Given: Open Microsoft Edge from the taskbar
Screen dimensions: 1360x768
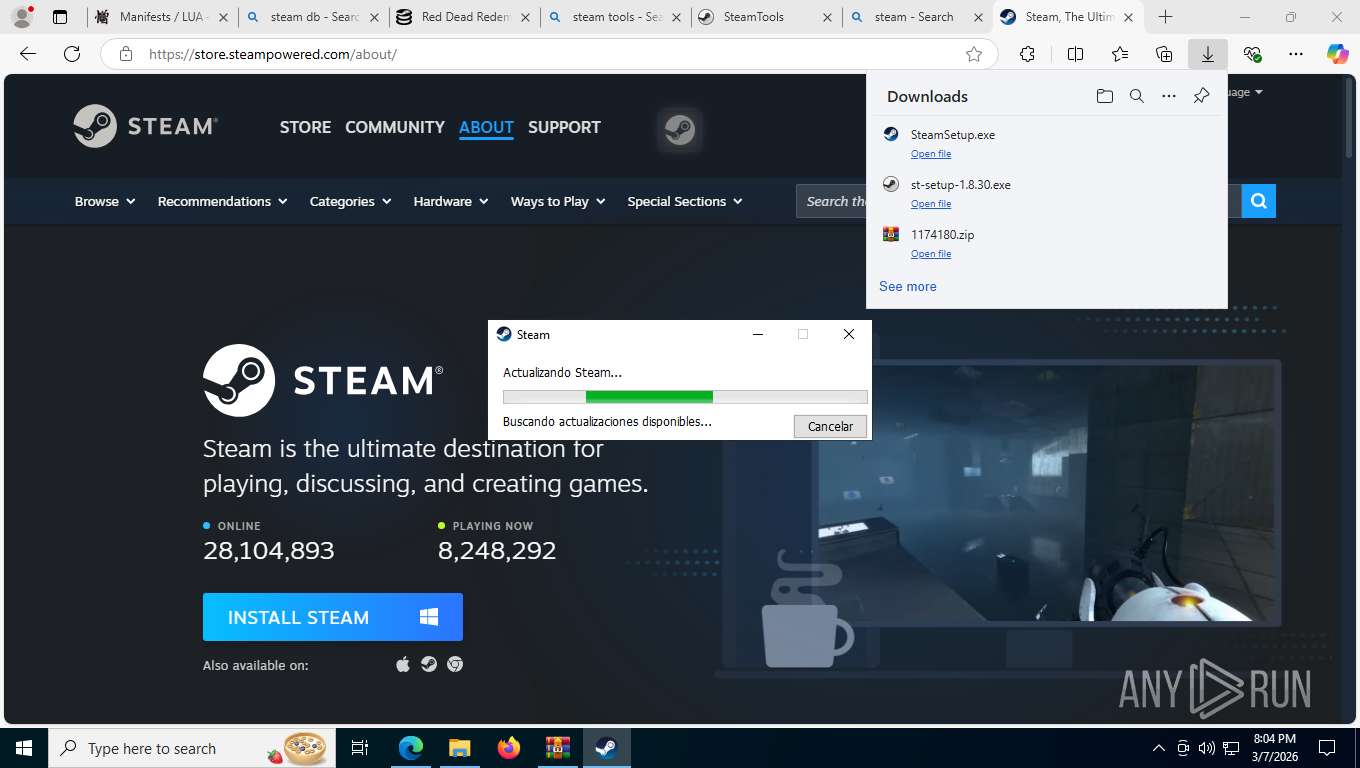Looking at the screenshot, I should (411, 748).
